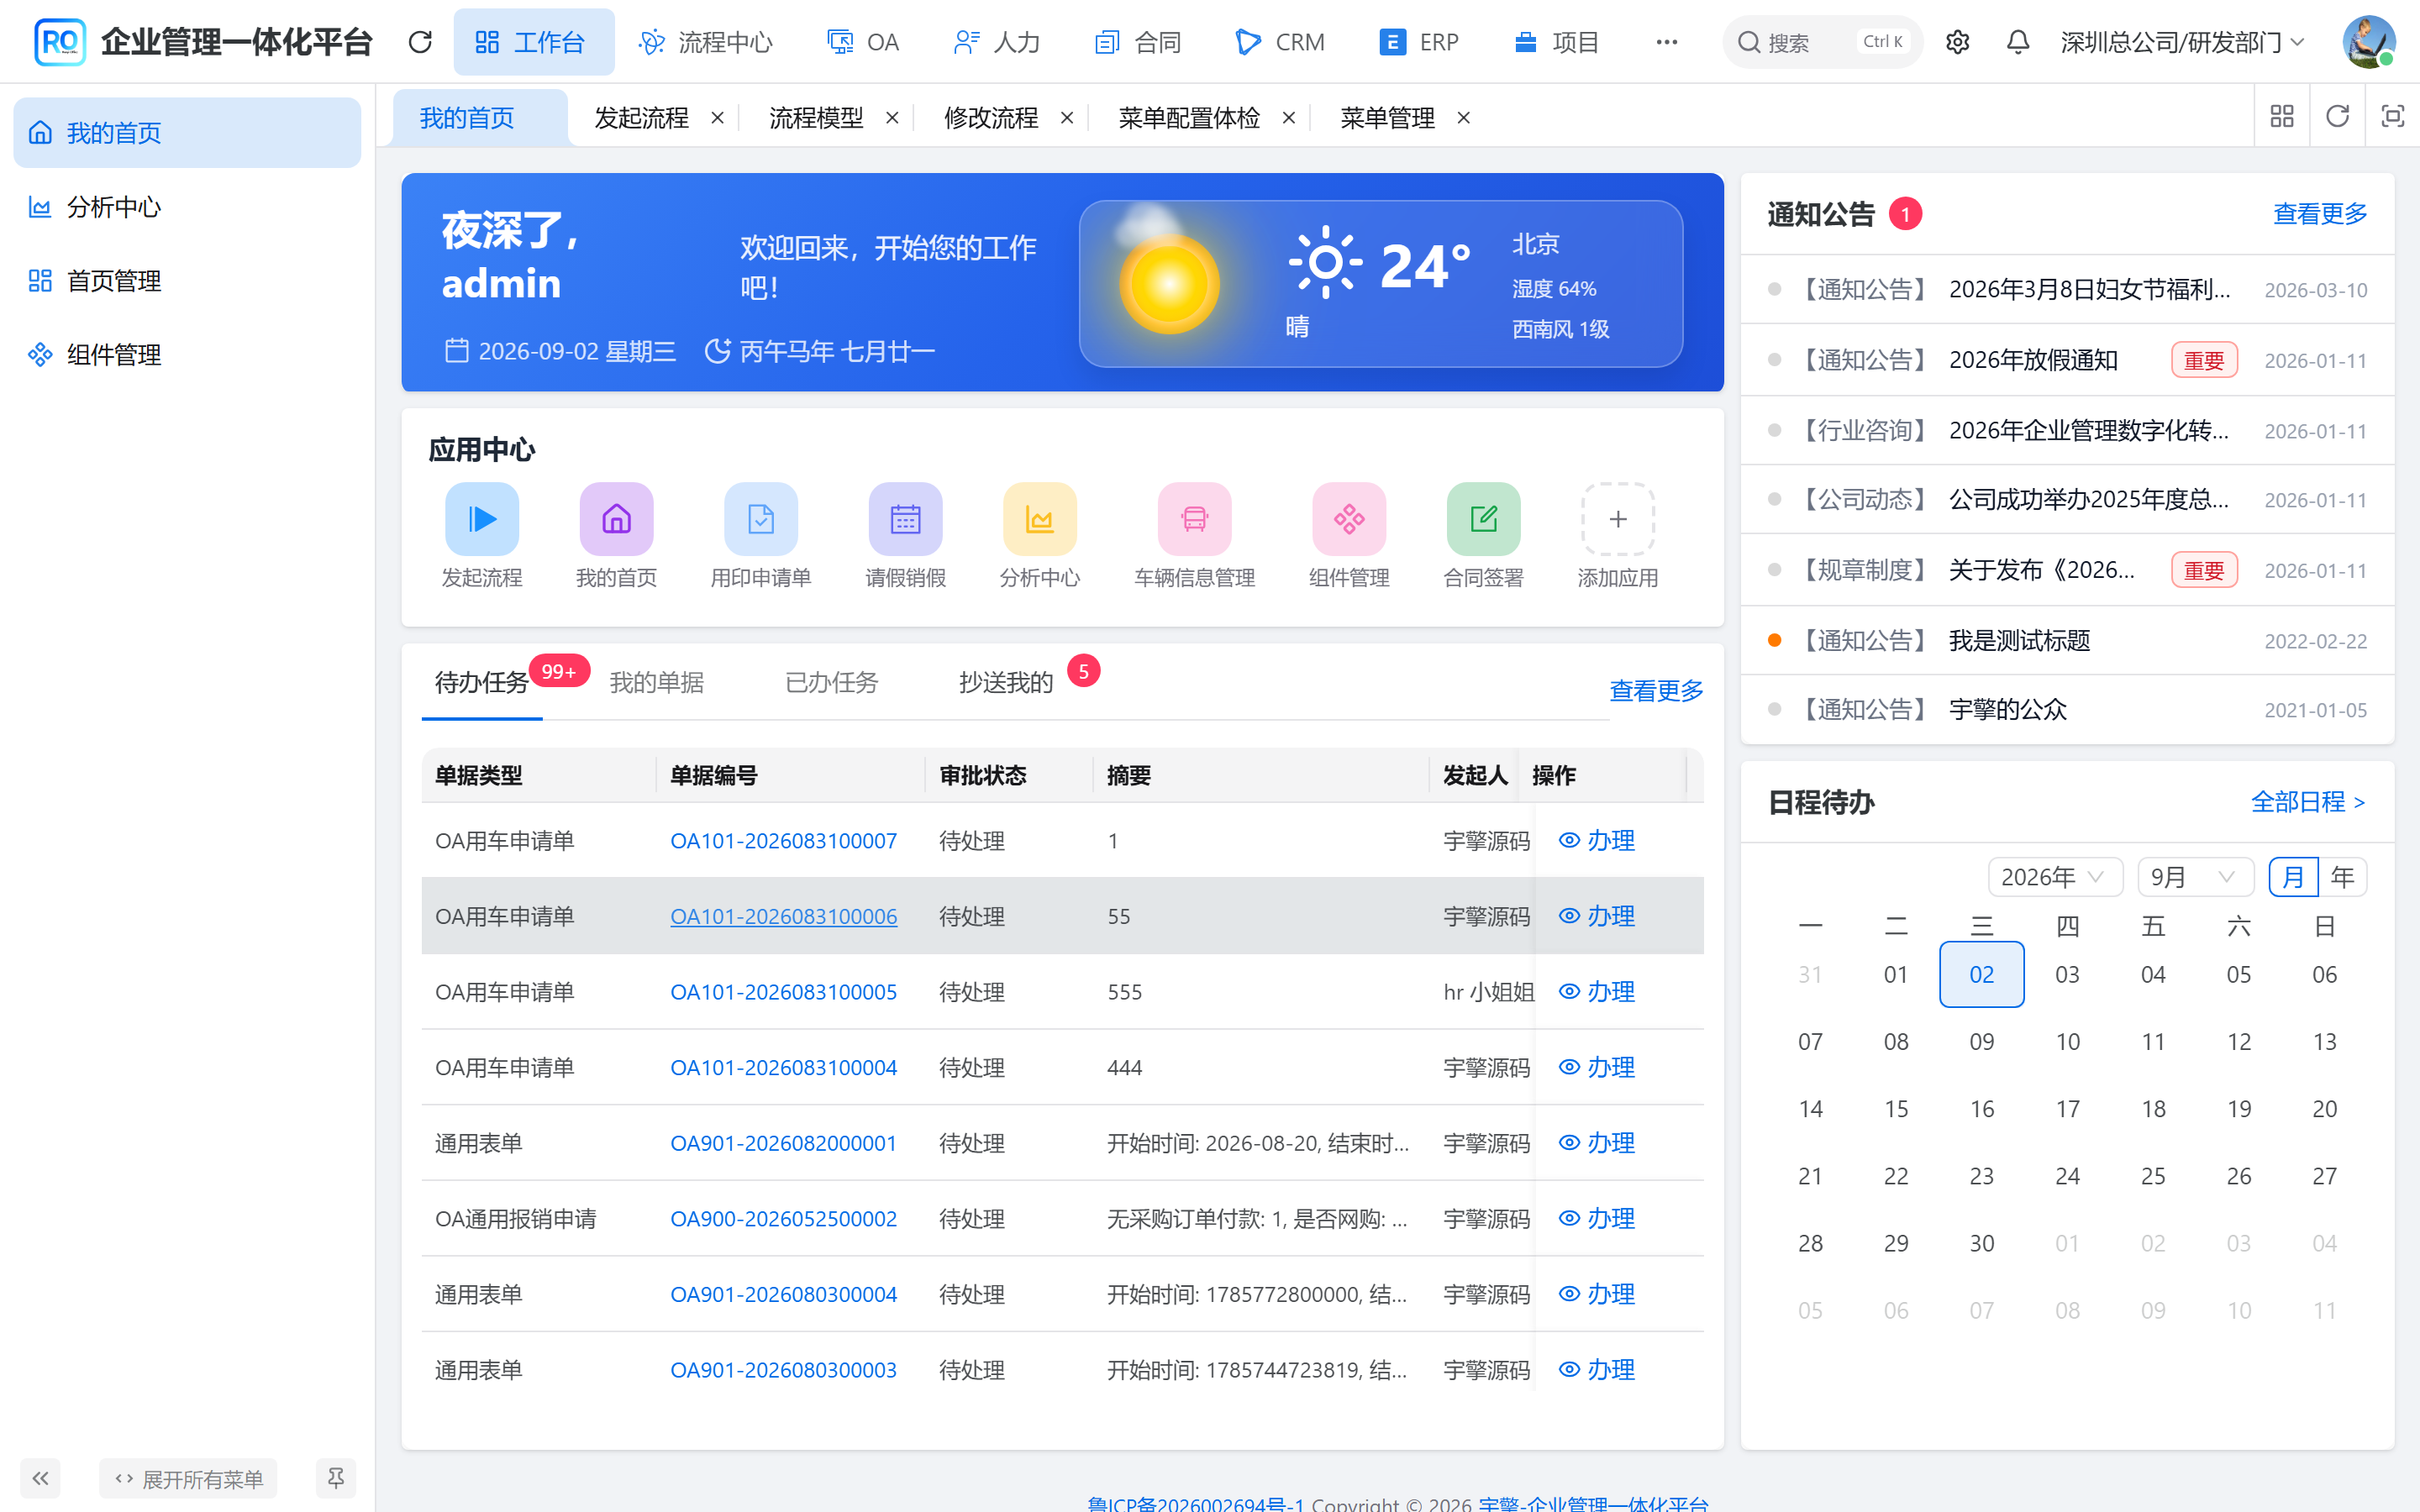Switch to 抄送我的 tab

point(1006,682)
